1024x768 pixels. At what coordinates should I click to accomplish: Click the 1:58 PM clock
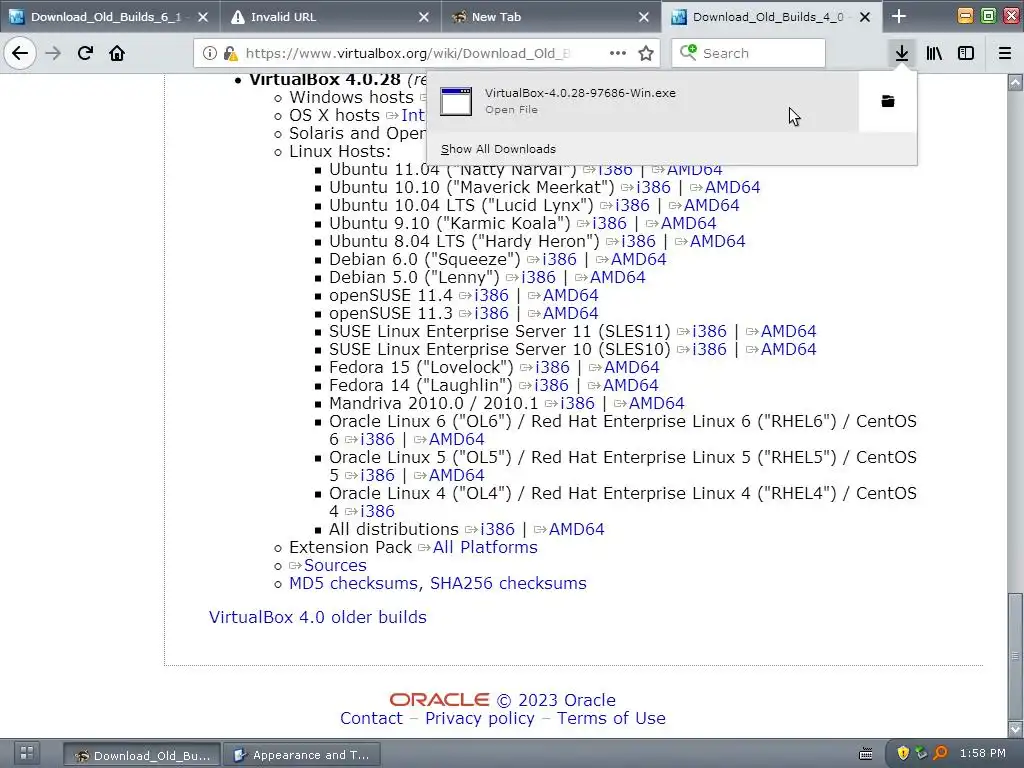point(983,753)
